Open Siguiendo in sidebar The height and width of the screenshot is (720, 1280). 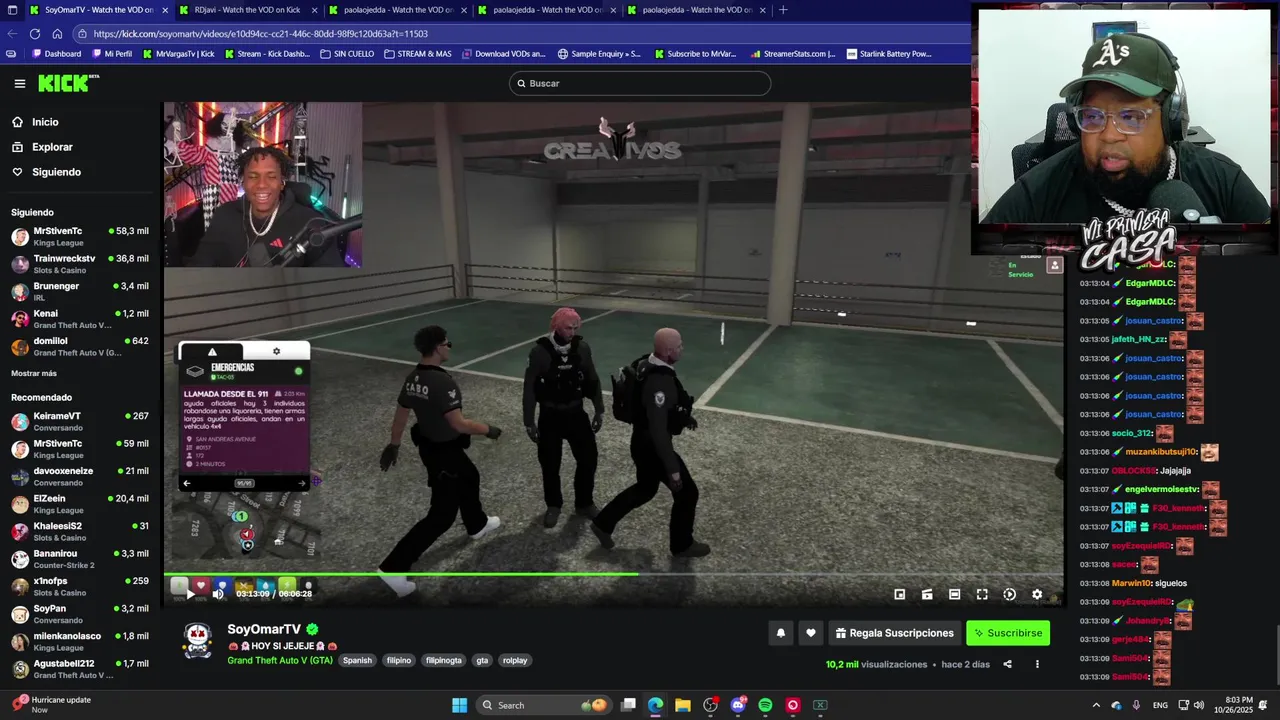[56, 172]
